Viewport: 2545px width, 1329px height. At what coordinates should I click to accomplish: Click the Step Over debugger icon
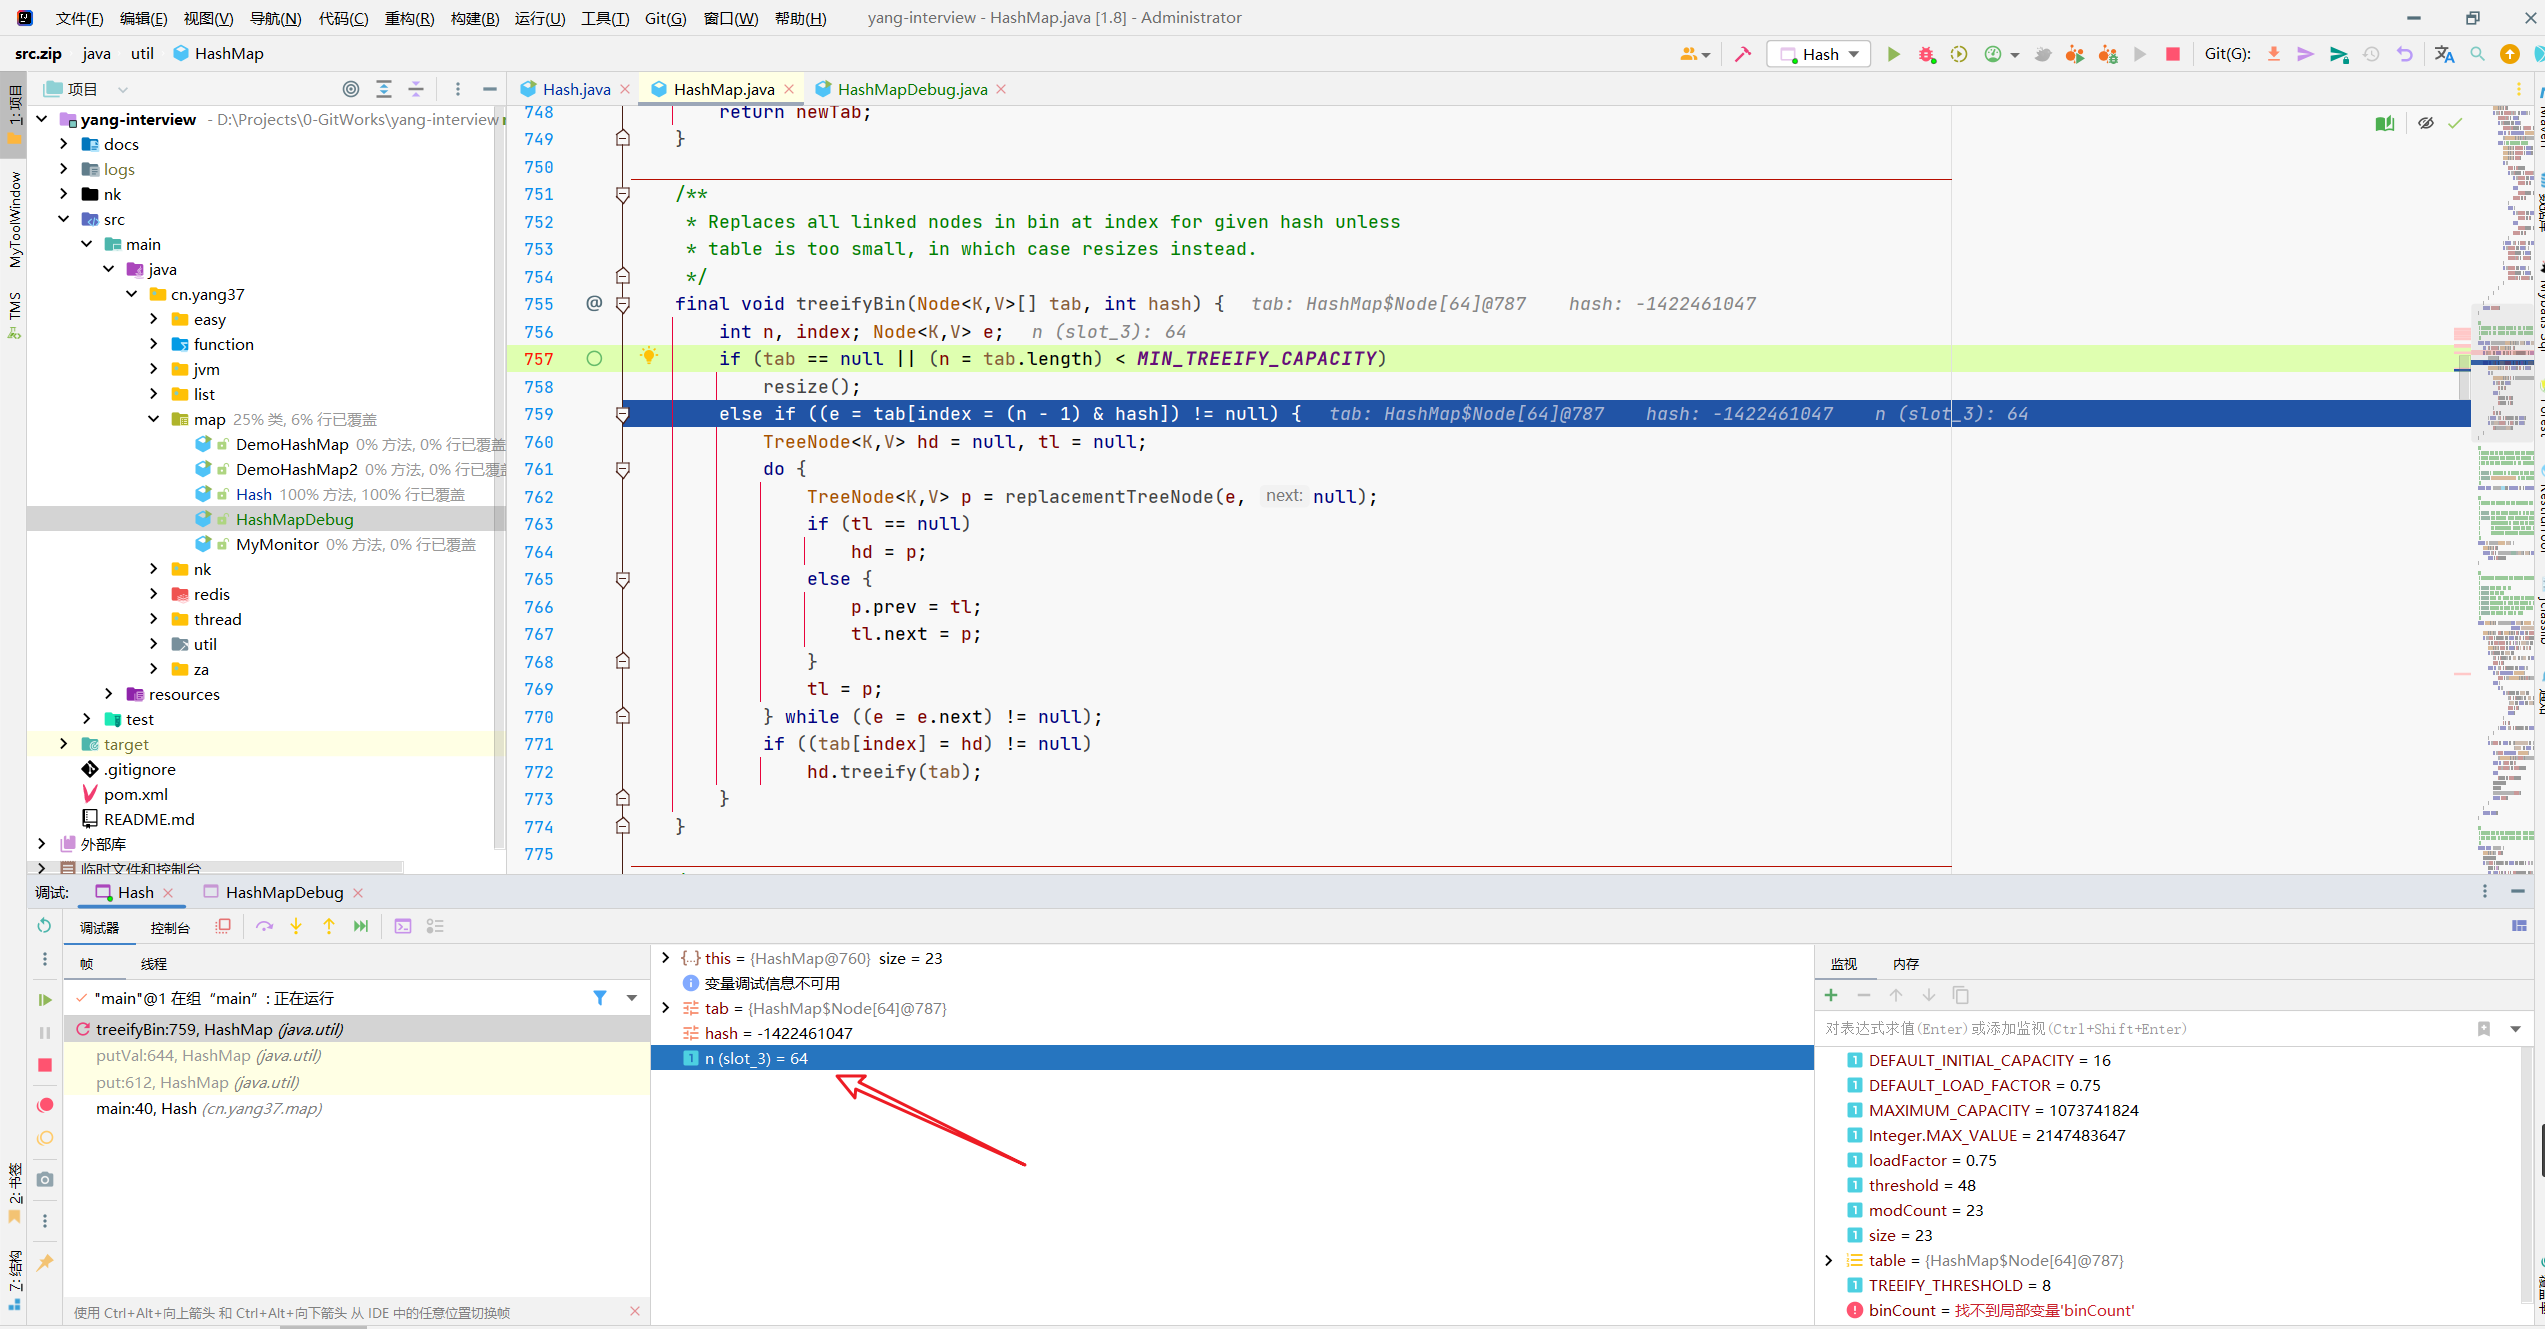[x=264, y=926]
